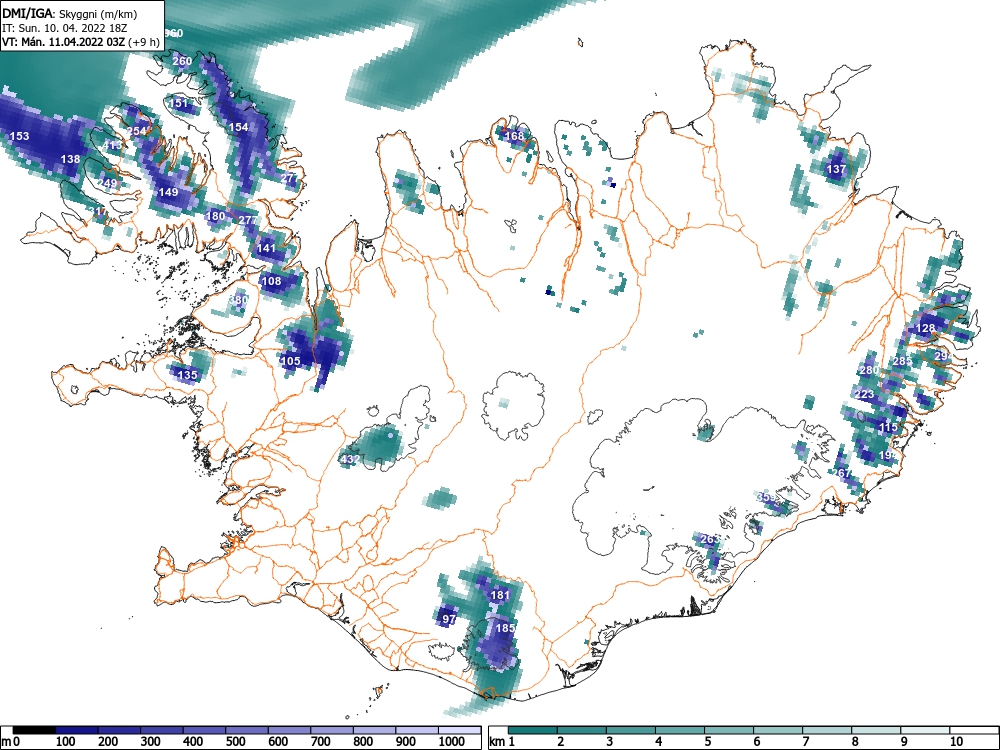Click the '138' visibility label
Image resolution: width=1000 pixels, height=750 pixels.
[70, 159]
